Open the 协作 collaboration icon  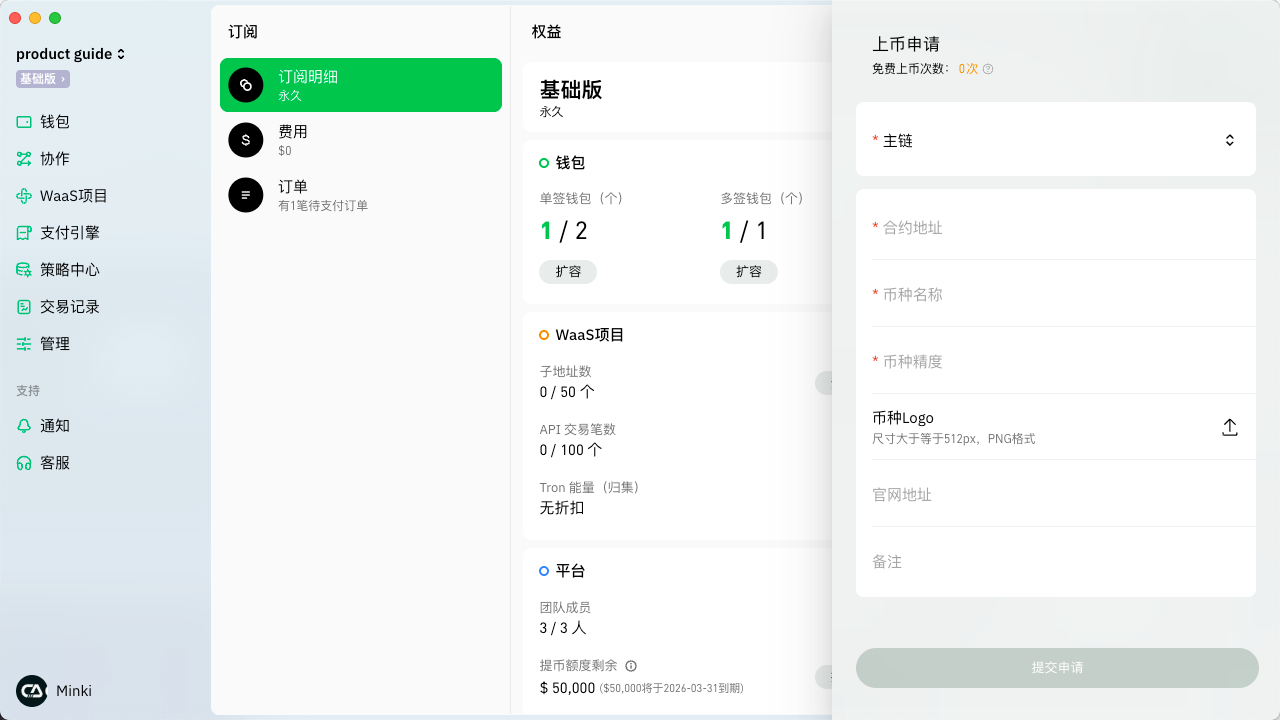(24, 159)
